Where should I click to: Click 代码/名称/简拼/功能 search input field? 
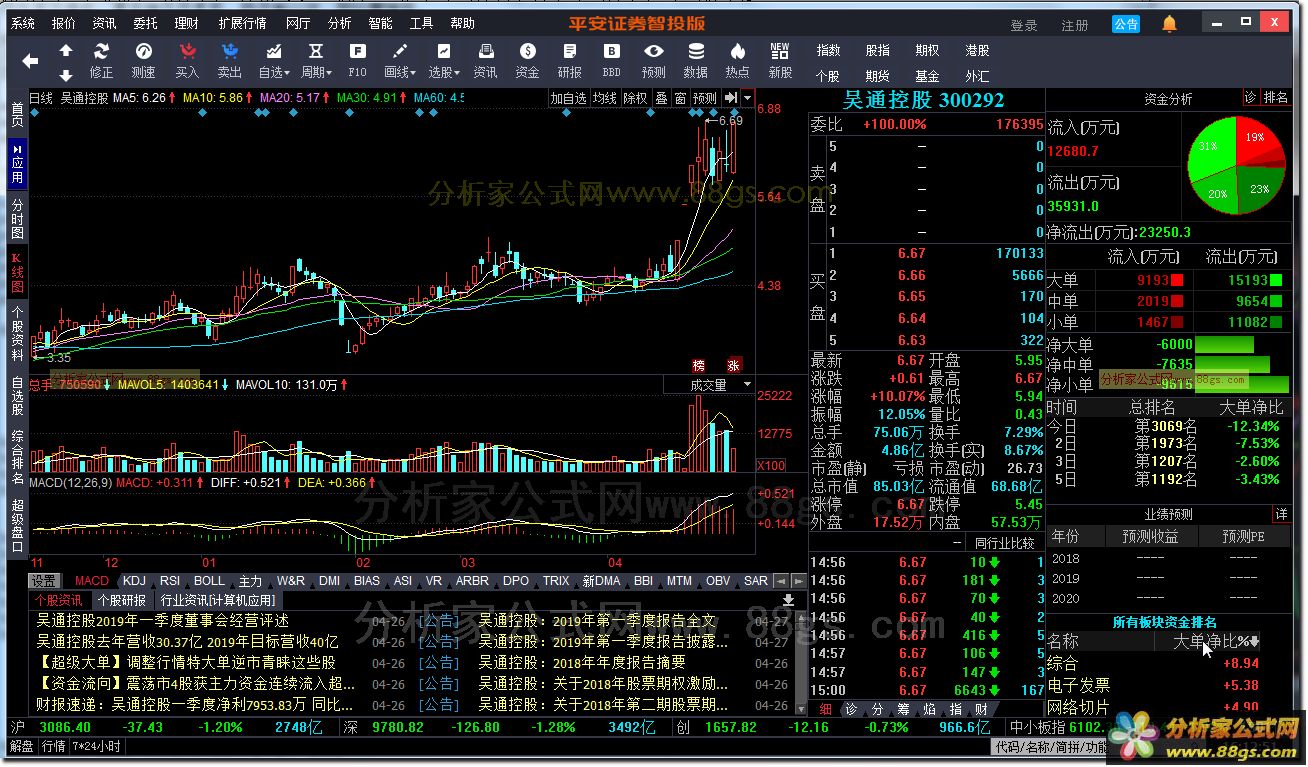(x=1050, y=747)
